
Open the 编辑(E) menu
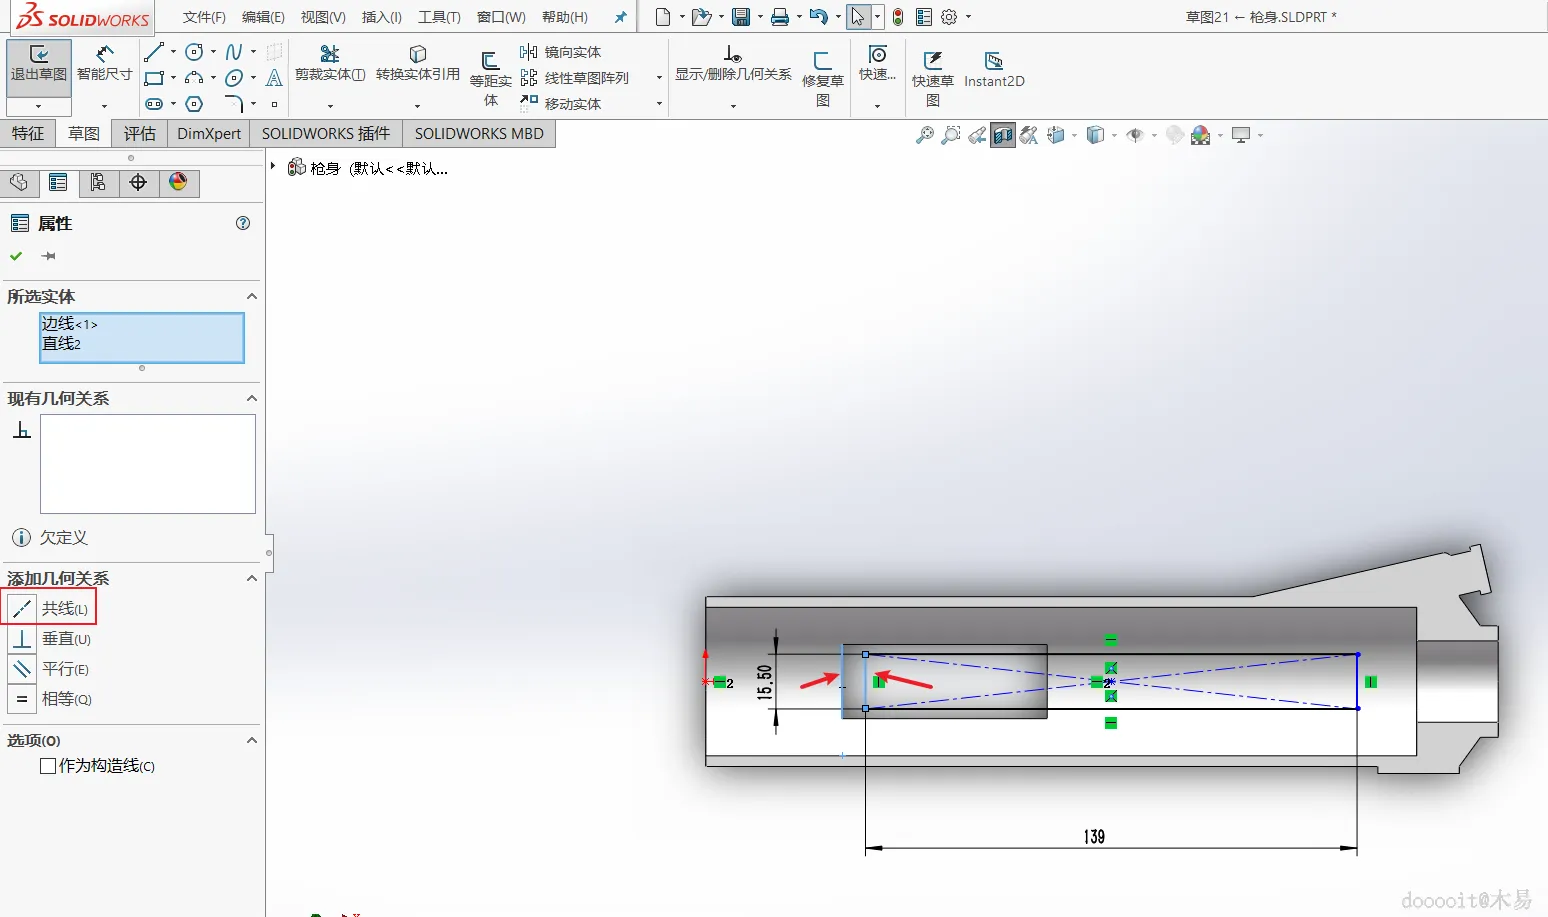point(263,17)
